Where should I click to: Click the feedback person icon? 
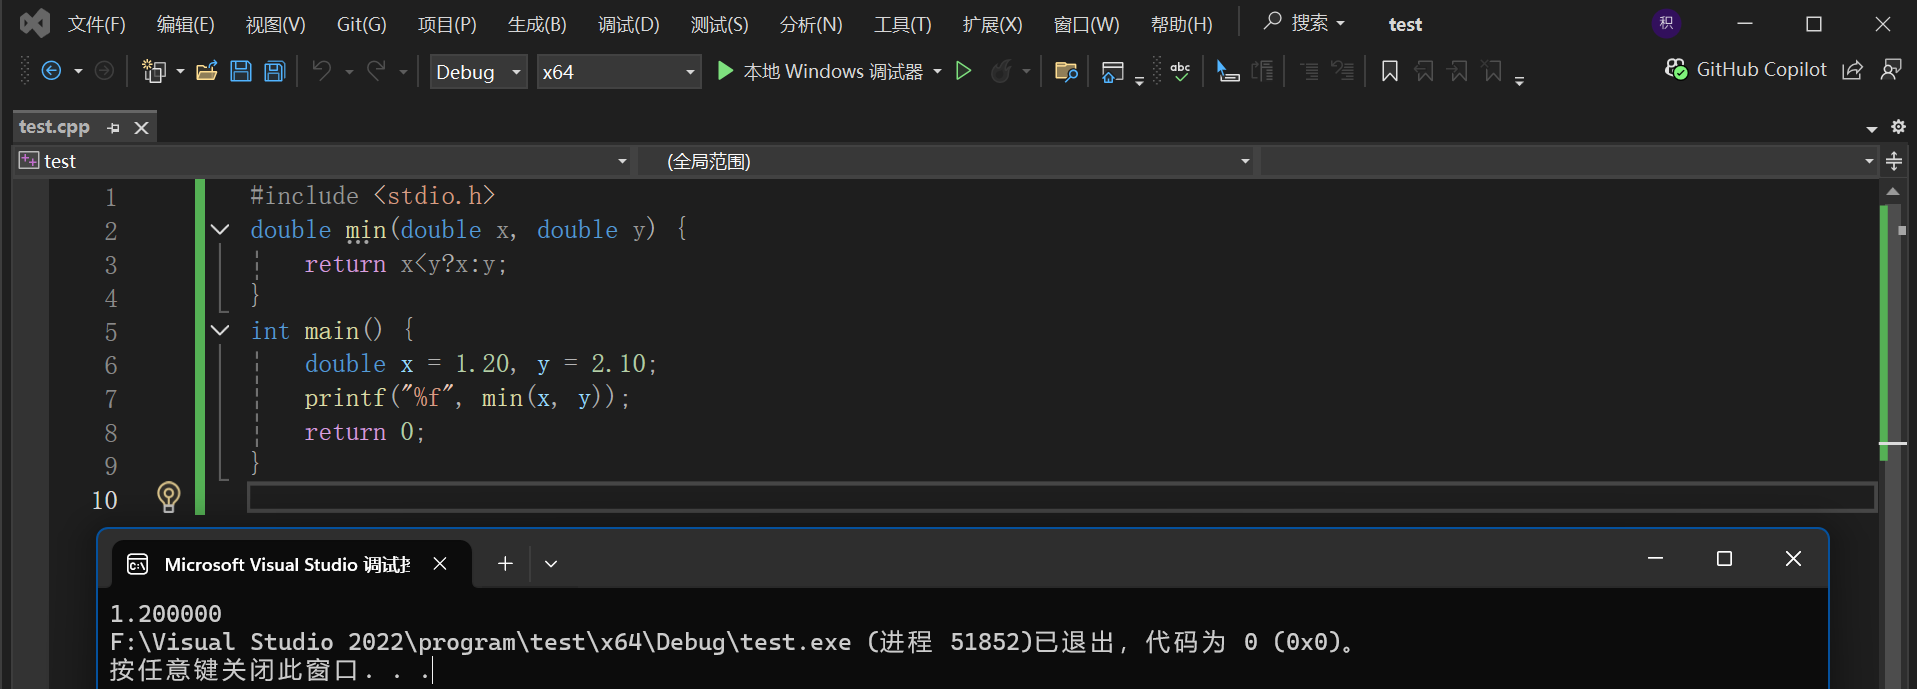pos(1891,70)
